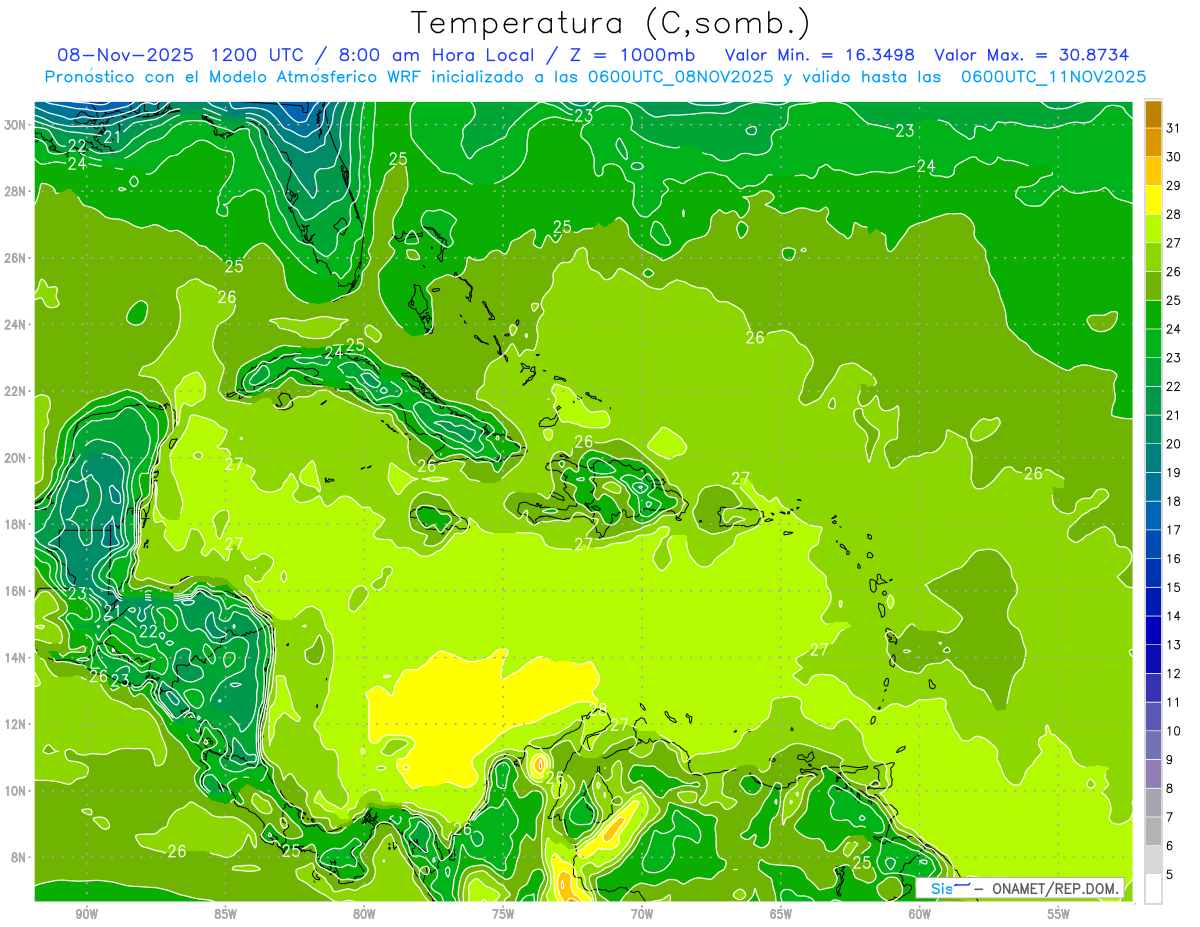This screenshot has width=1200, height=927.
Task: Click the '30N' latitude axis label
Action: pos(16,125)
